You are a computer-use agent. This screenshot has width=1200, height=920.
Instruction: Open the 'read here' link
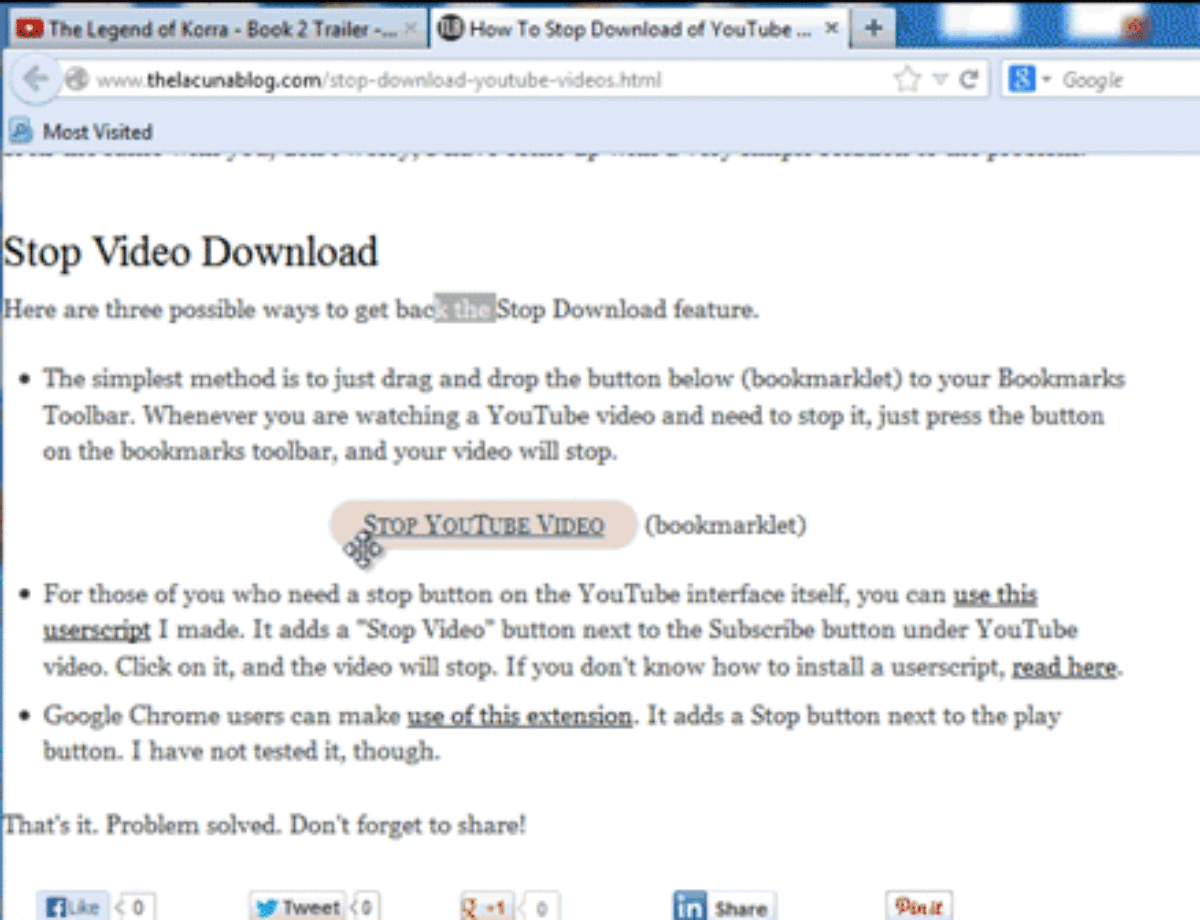(1064, 667)
